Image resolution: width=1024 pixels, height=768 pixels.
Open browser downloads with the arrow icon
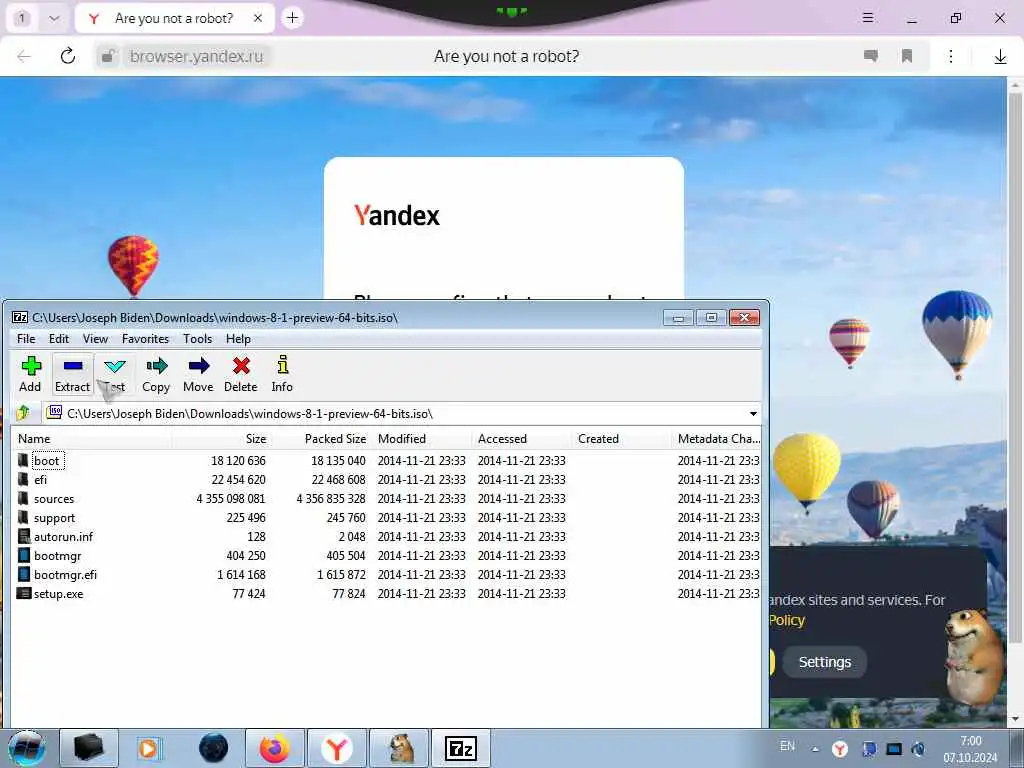[1000, 57]
